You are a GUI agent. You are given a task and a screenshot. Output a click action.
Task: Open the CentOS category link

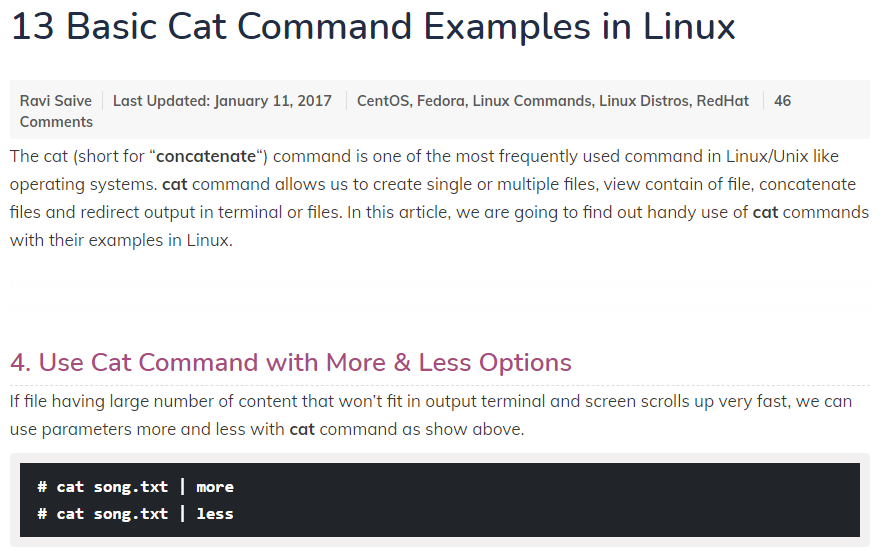(x=383, y=101)
